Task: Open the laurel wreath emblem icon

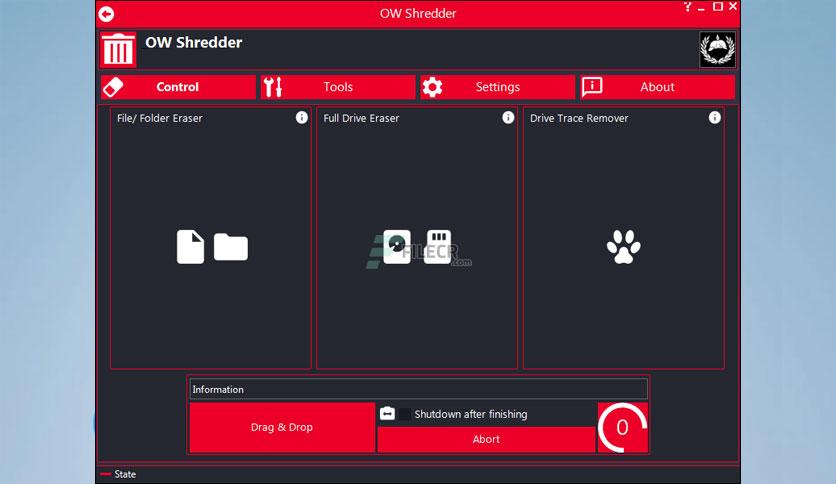Action: click(x=717, y=50)
